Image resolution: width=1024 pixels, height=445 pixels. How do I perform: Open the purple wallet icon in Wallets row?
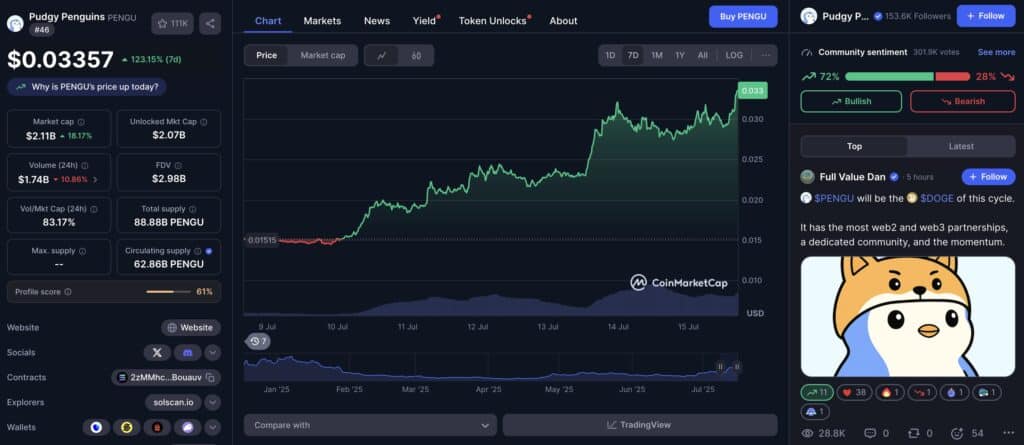[x=187, y=427]
